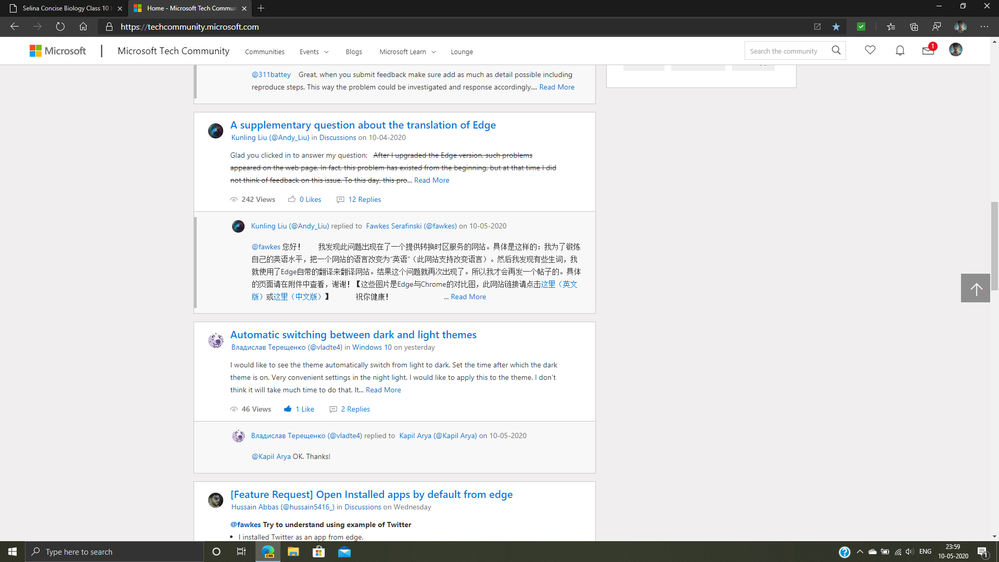
Task: Open post about translation of Edge
Action: click(x=363, y=125)
